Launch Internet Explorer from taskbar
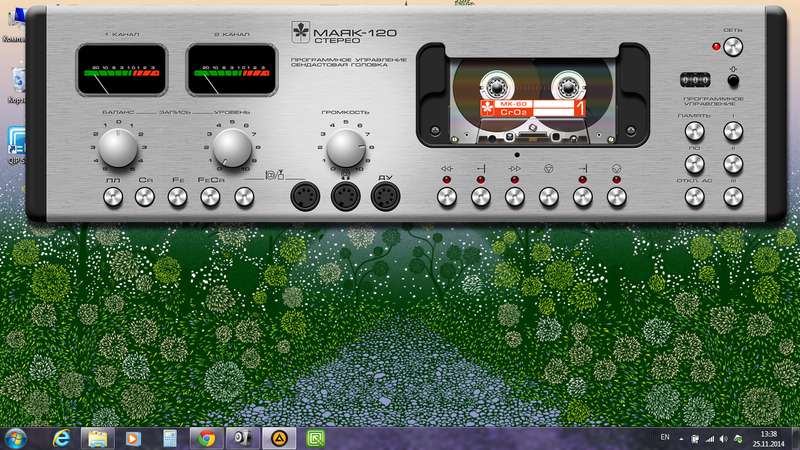Screen dimensions: 800x450 pyautogui.click(x=62, y=439)
